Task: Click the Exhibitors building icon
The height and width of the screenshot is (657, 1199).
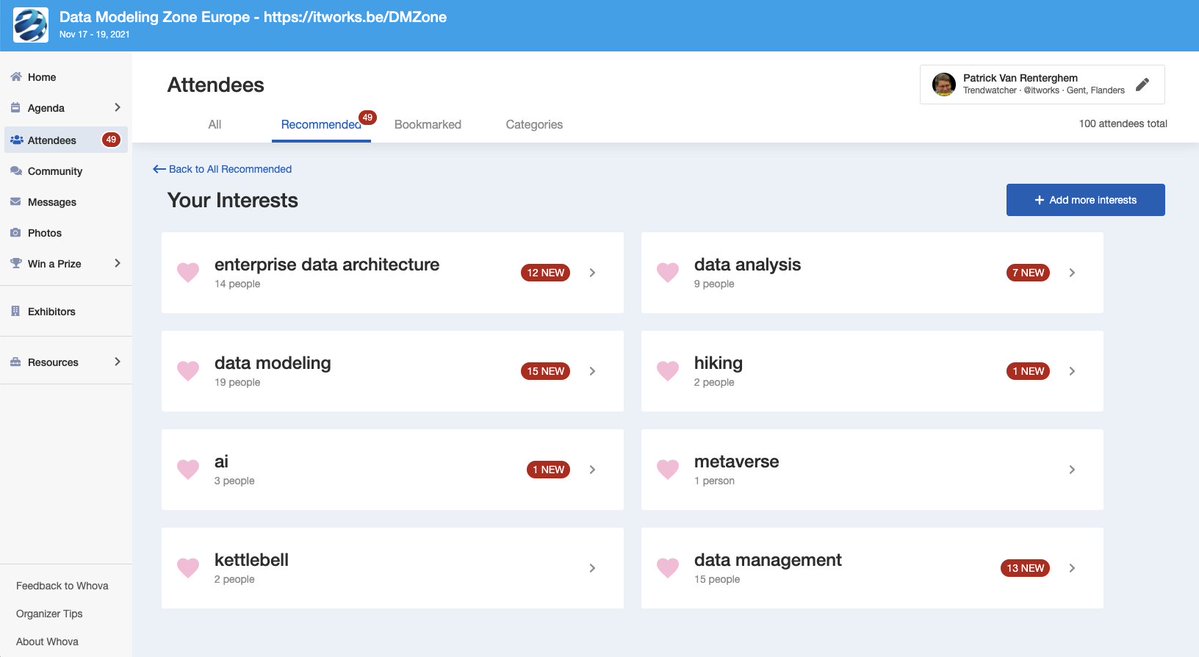Action: pyautogui.click(x=15, y=311)
